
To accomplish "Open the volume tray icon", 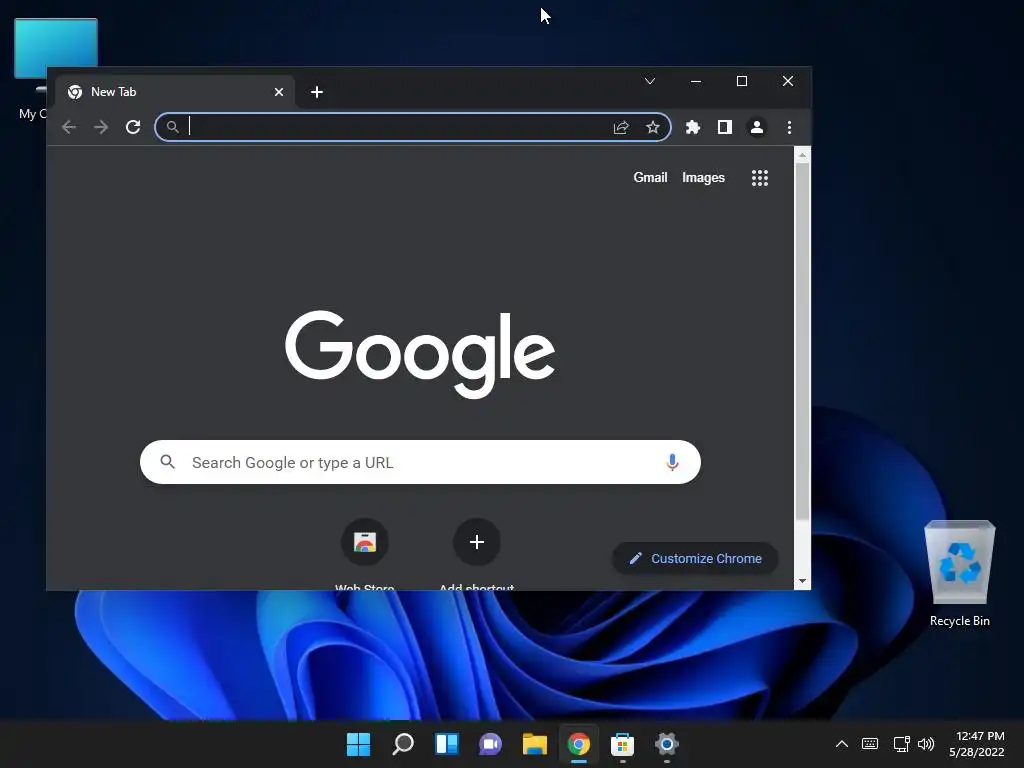I will (925, 744).
